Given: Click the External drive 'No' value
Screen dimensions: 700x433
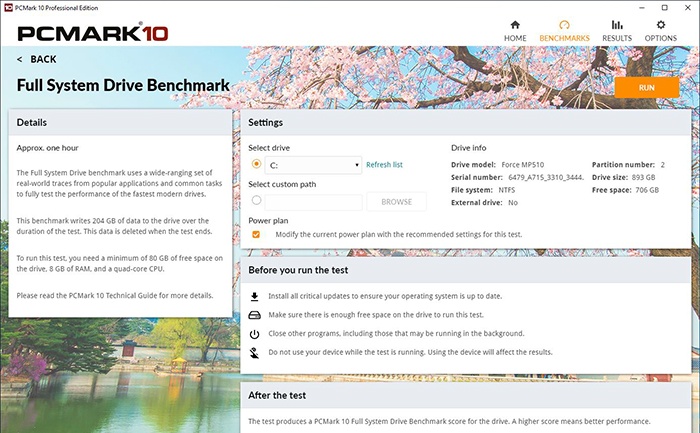Looking at the screenshot, I should (513, 203).
